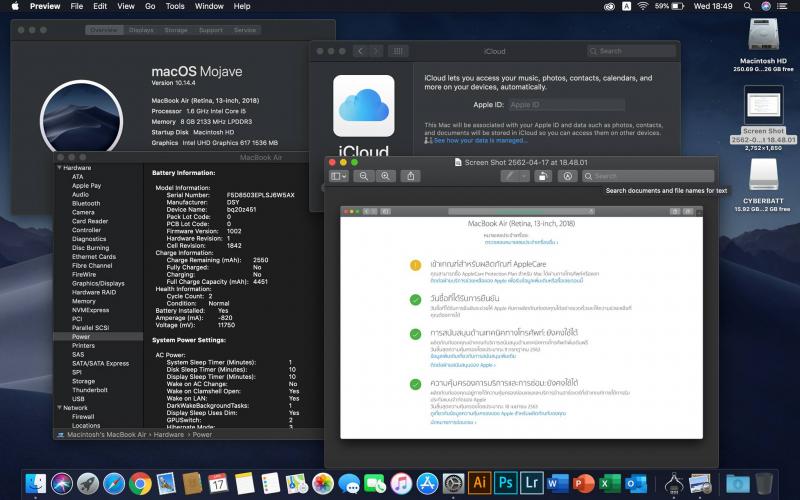Open the View menu
The height and width of the screenshot is (500, 800).
click(x=126, y=6)
